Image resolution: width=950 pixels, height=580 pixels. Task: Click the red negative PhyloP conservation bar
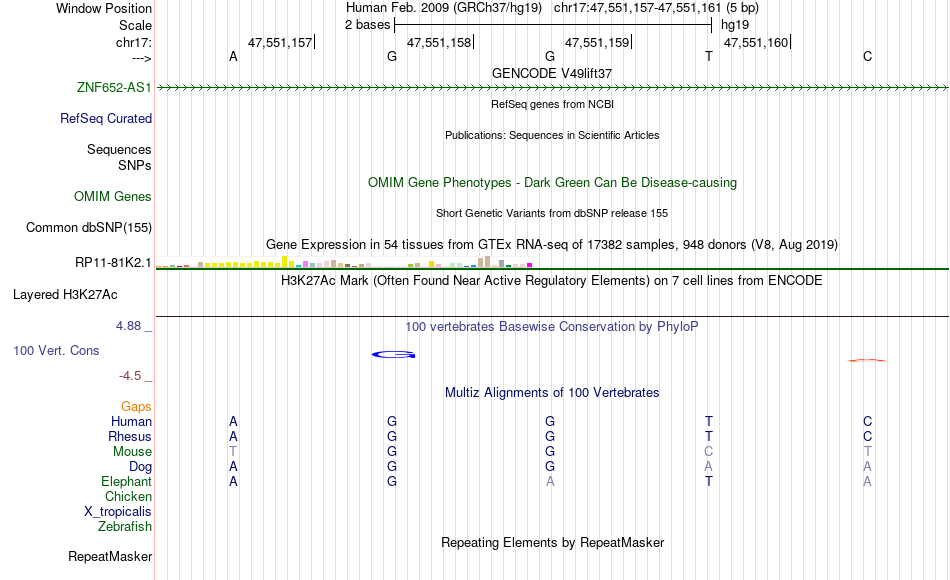point(867,361)
